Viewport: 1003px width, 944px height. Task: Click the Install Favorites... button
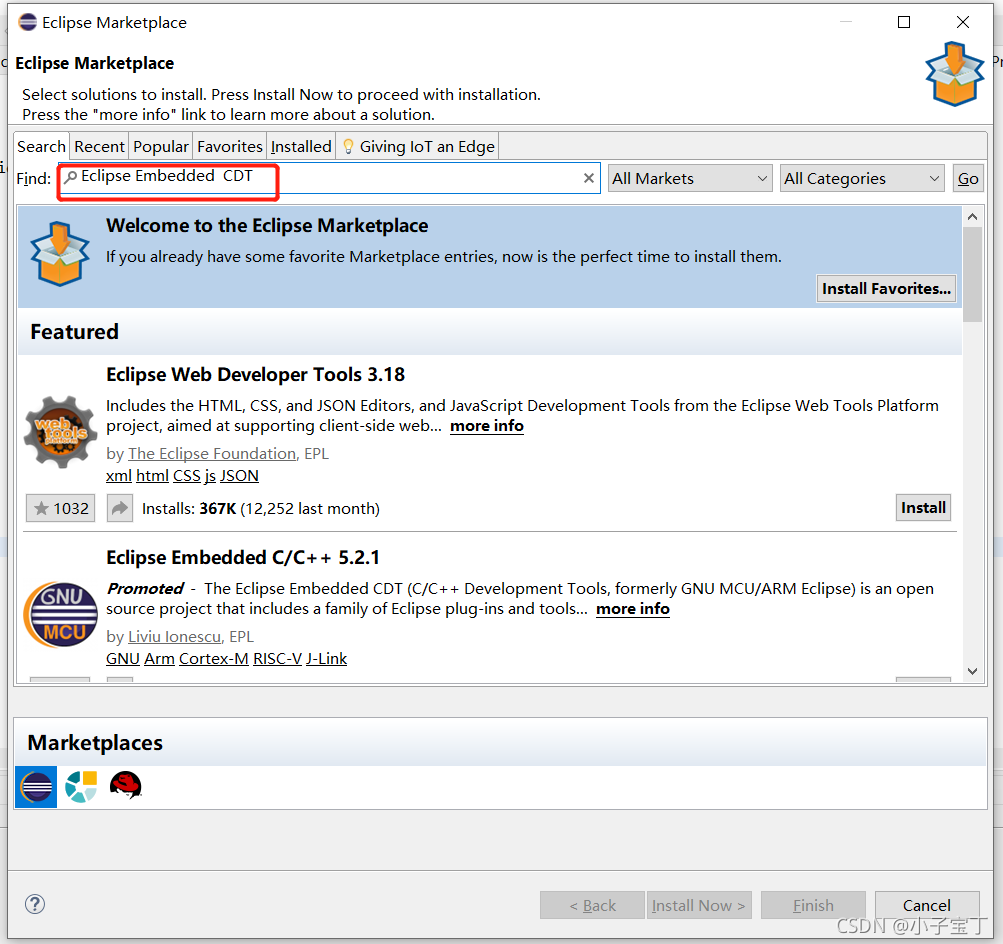886,288
